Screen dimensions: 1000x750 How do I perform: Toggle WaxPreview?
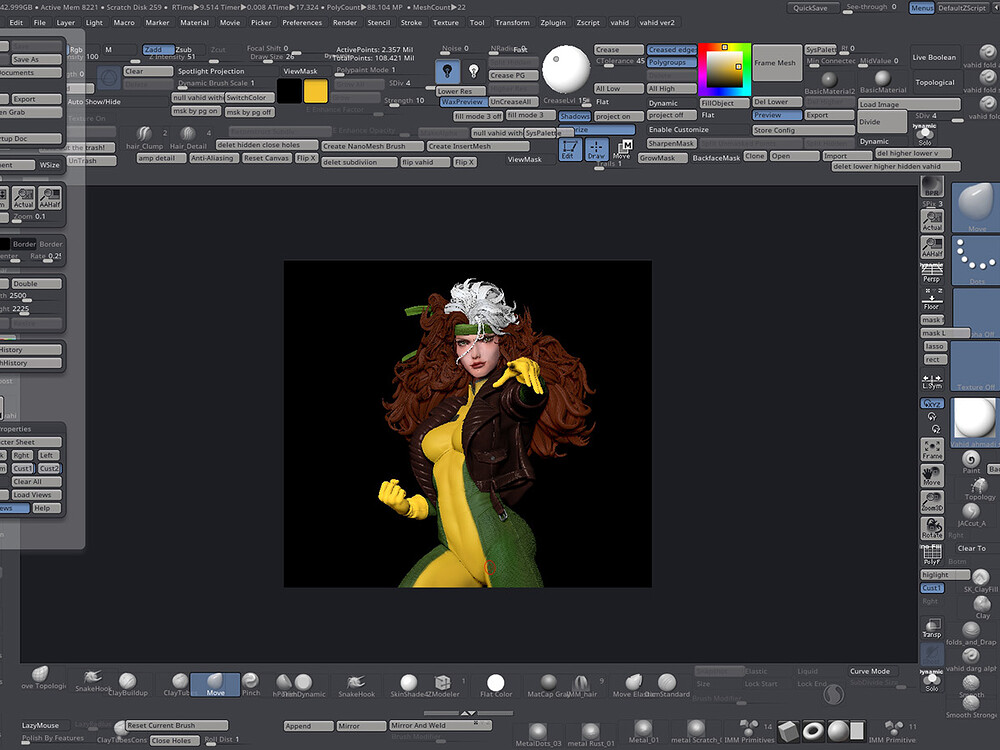coord(464,101)
